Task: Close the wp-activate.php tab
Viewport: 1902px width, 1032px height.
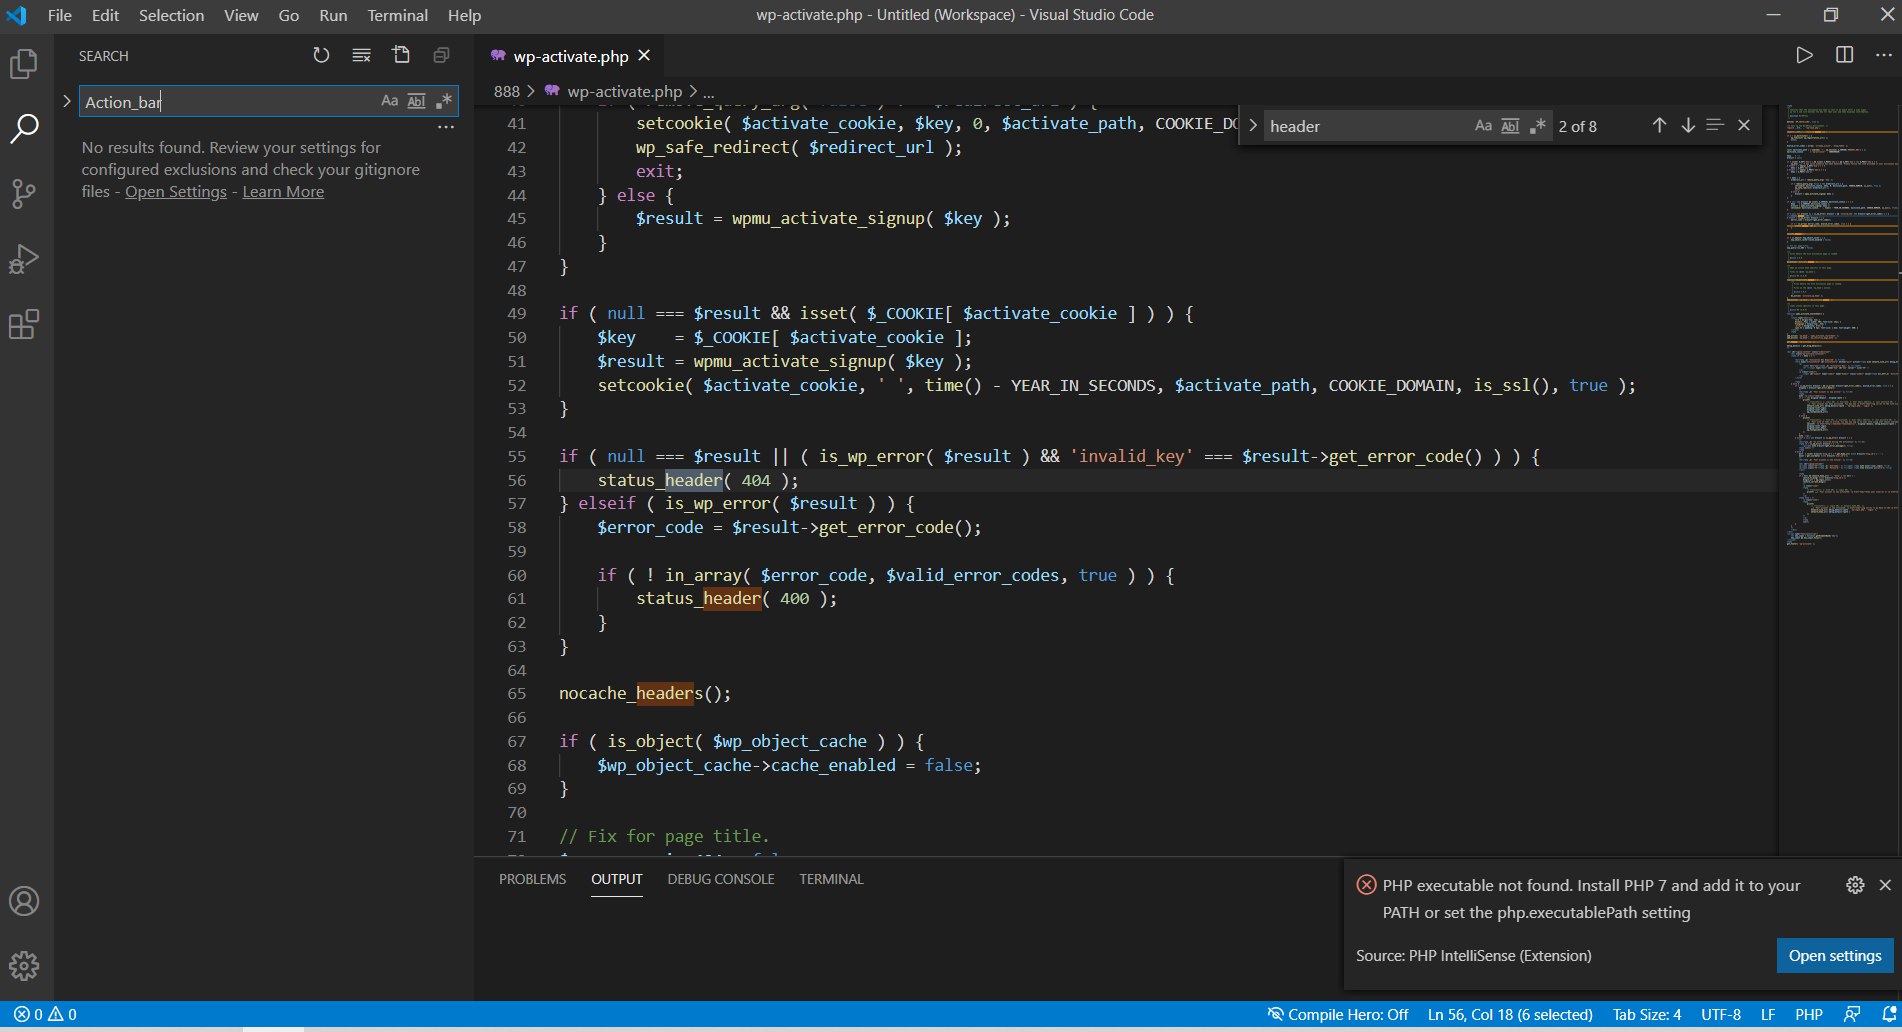Action: click(644, 56)
